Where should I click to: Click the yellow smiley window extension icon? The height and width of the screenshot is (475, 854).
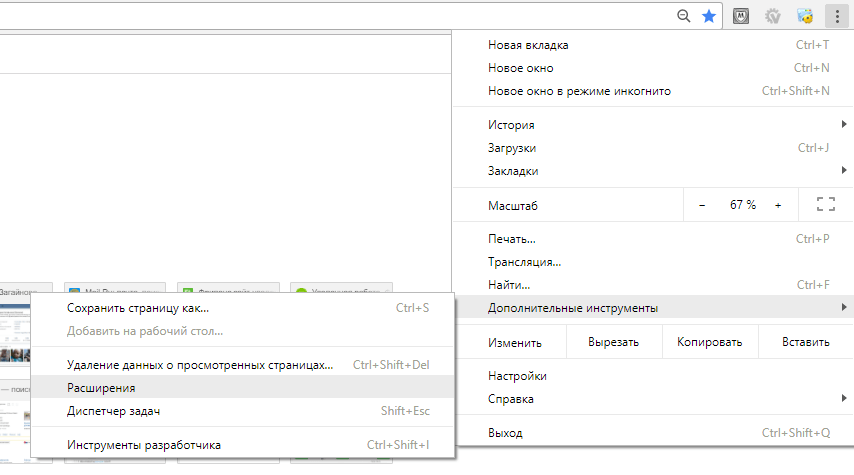(x=804, y=16)
